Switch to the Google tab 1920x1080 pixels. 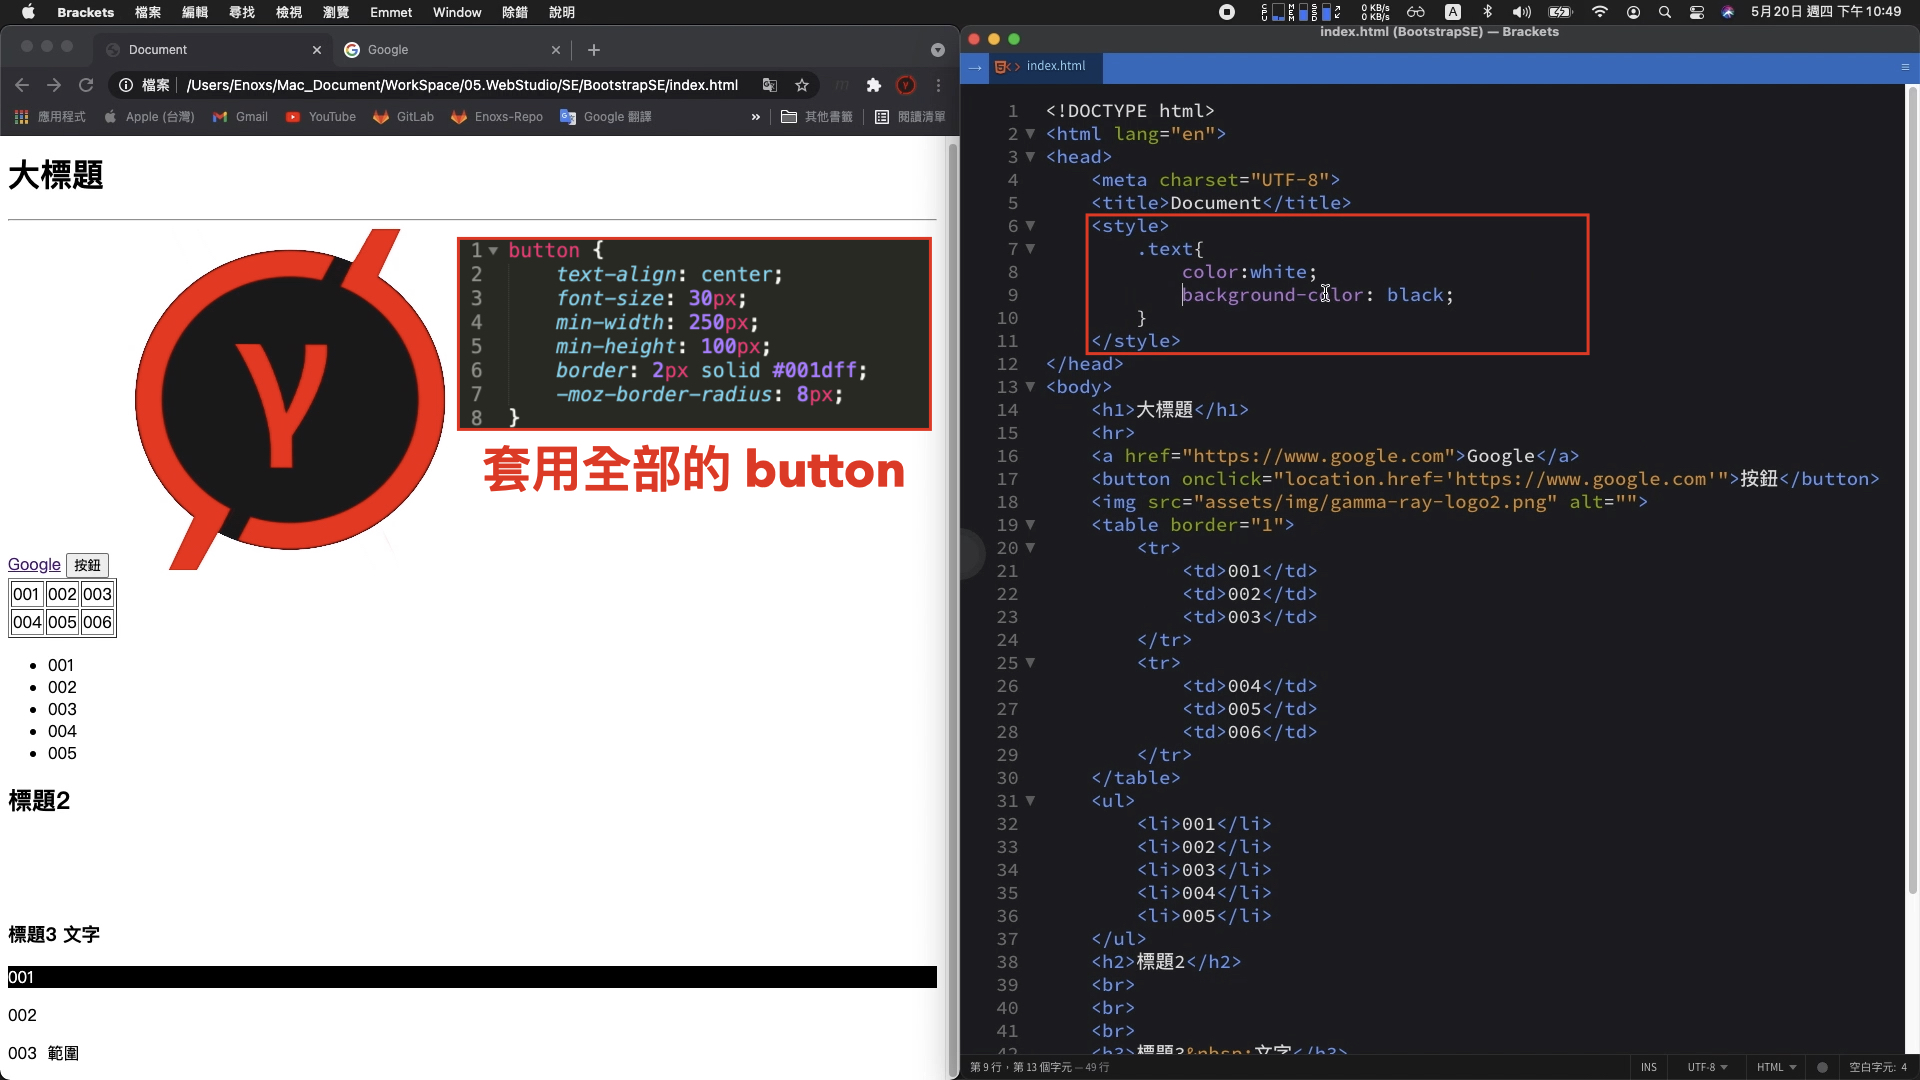click(x=452, y=50)
